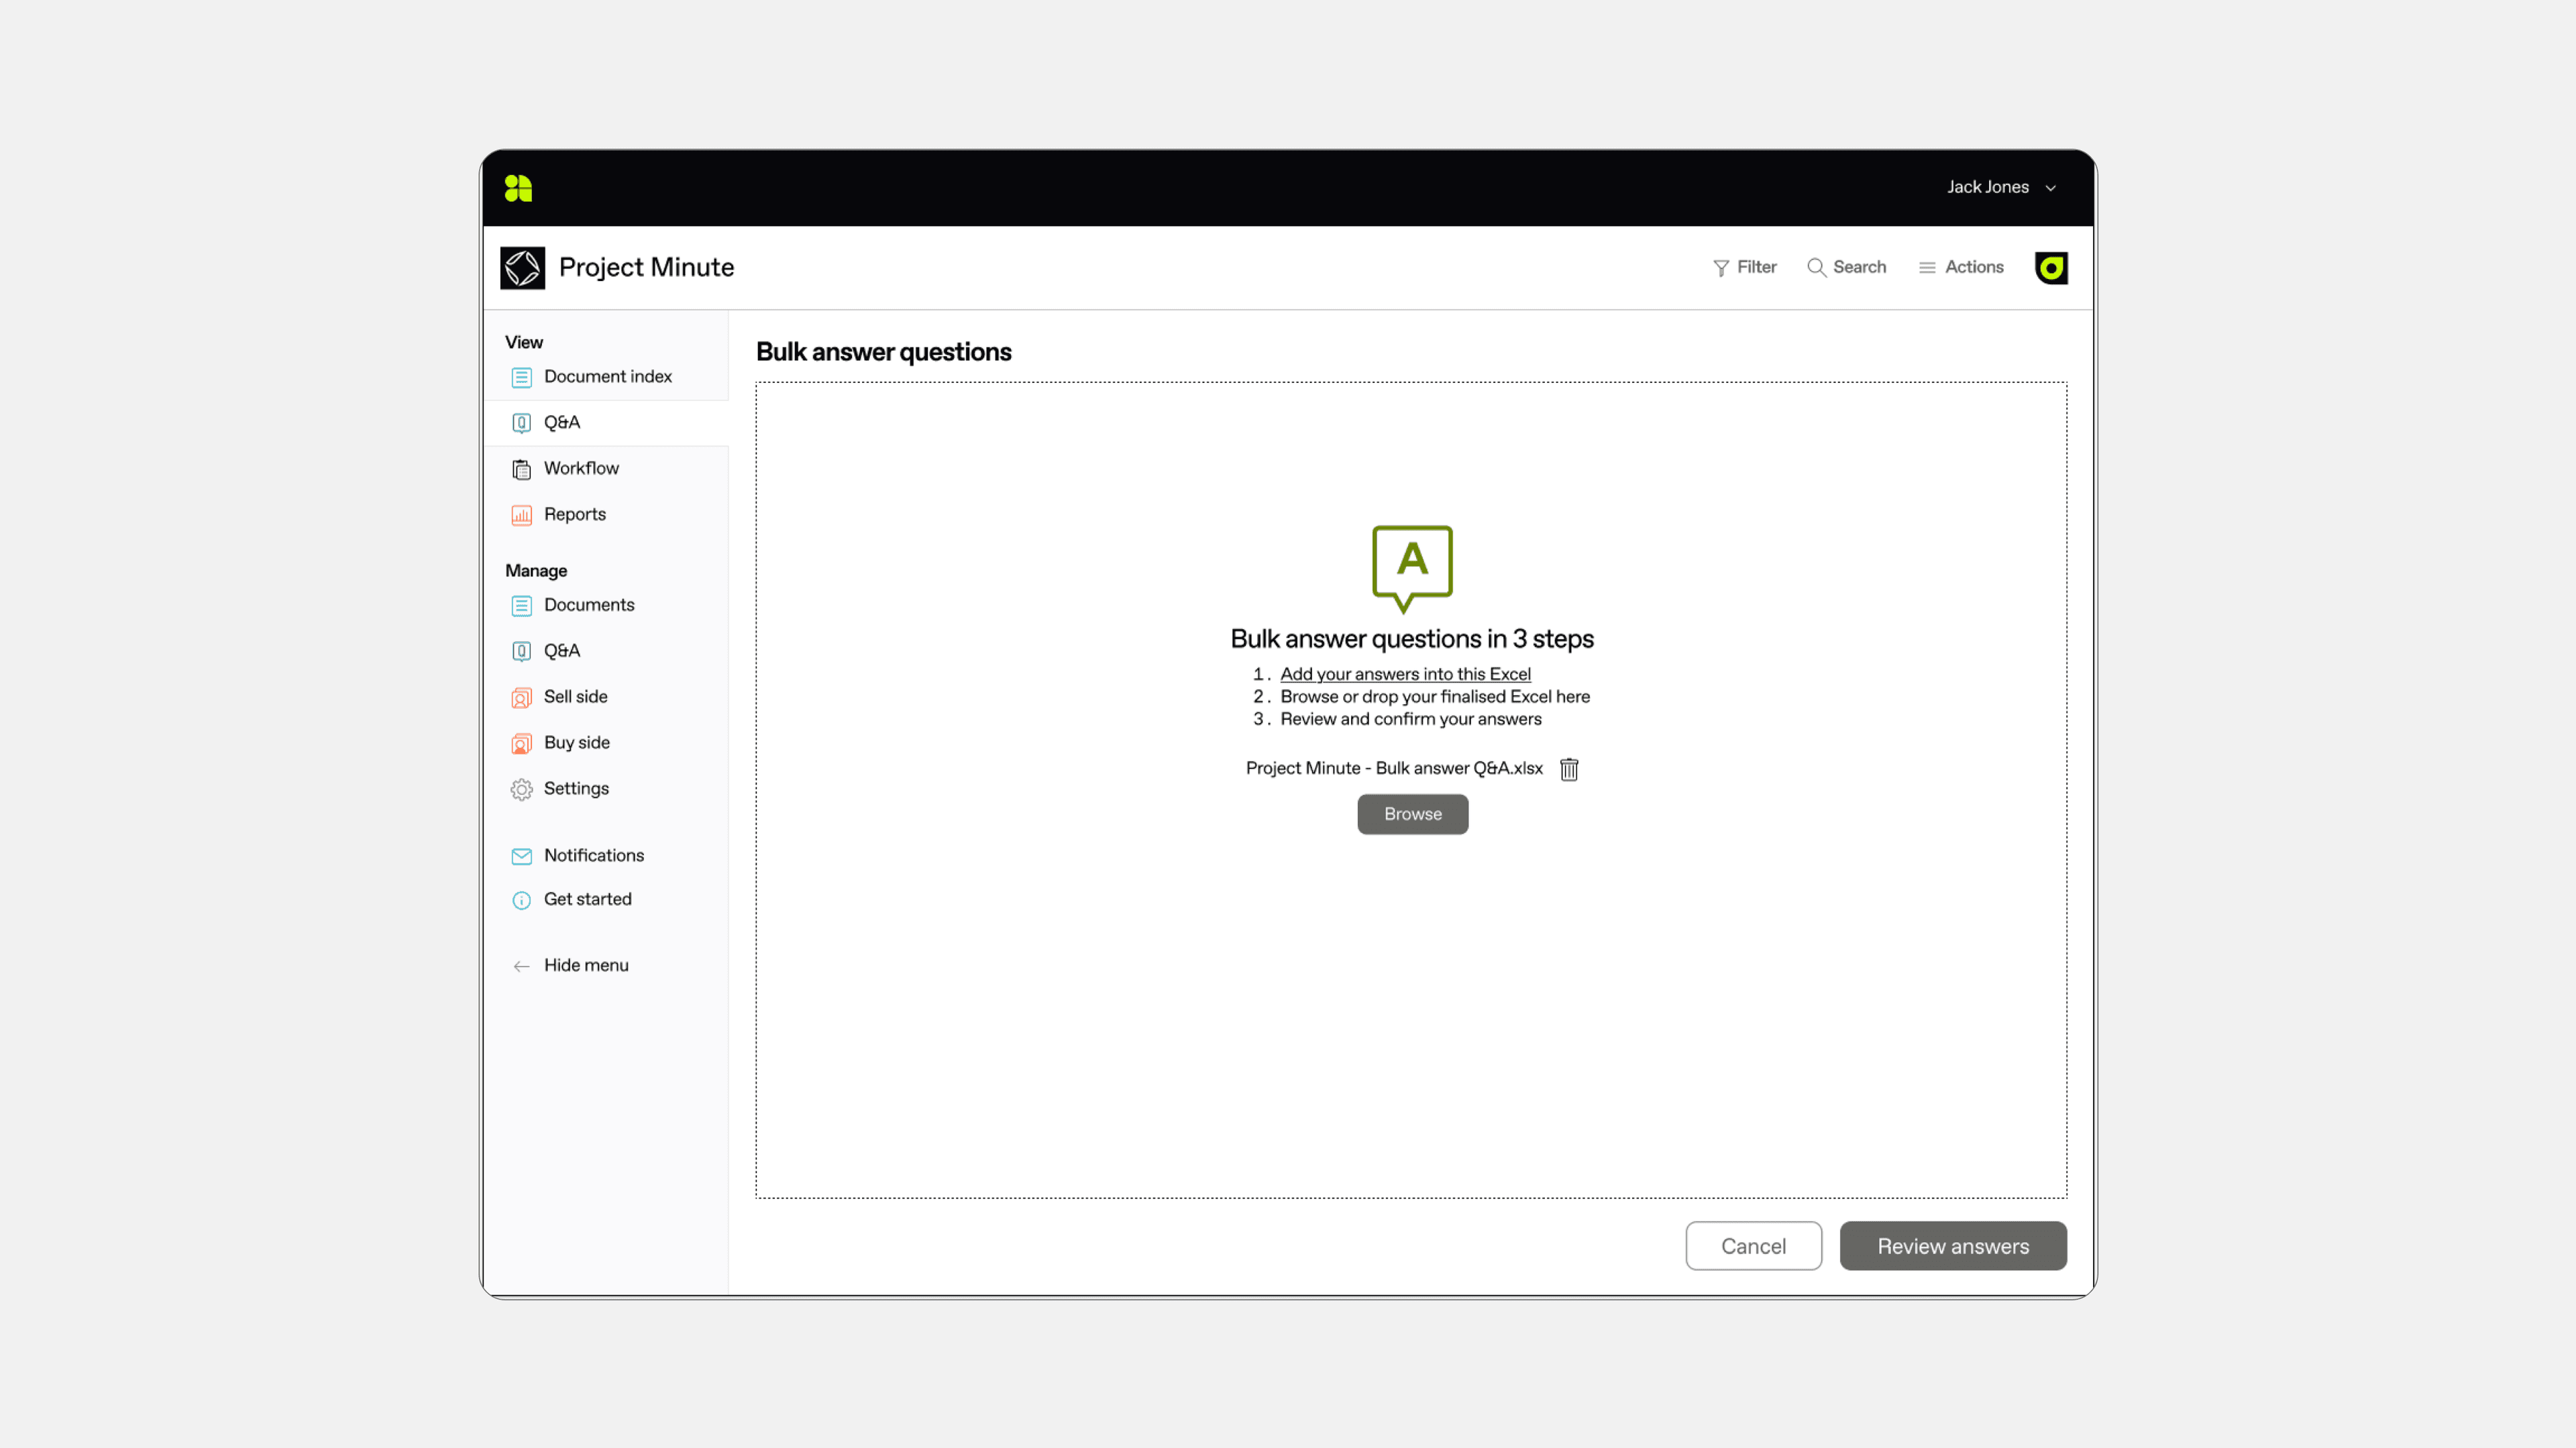Click the Q&A icon under View
This screenshot has height=1448, width=2576.
click(521, 423)
